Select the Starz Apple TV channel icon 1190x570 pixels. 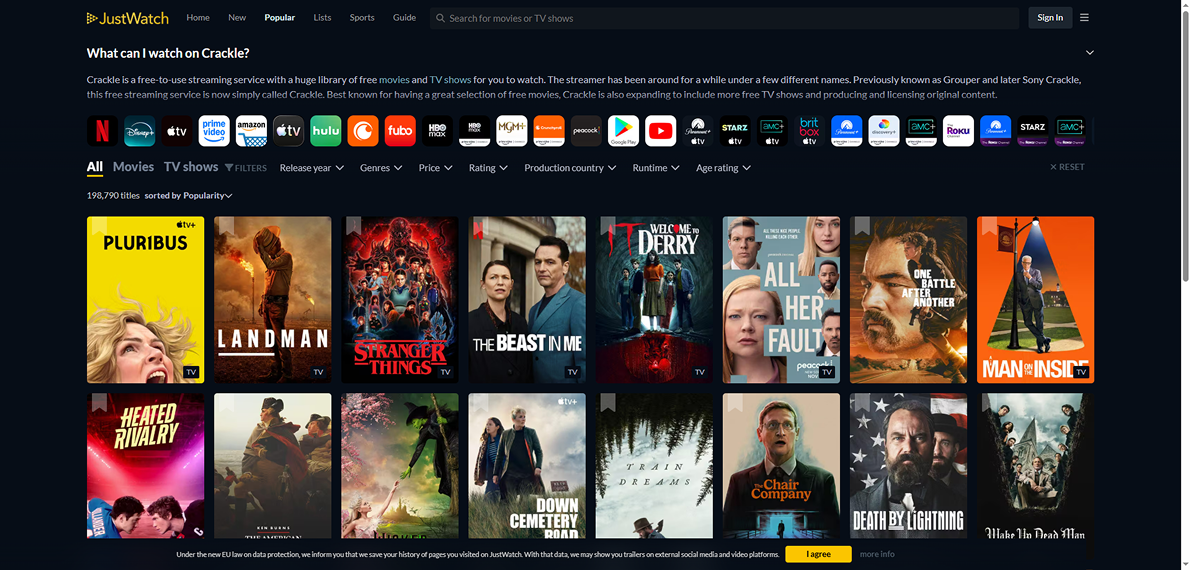click(735, 131)
